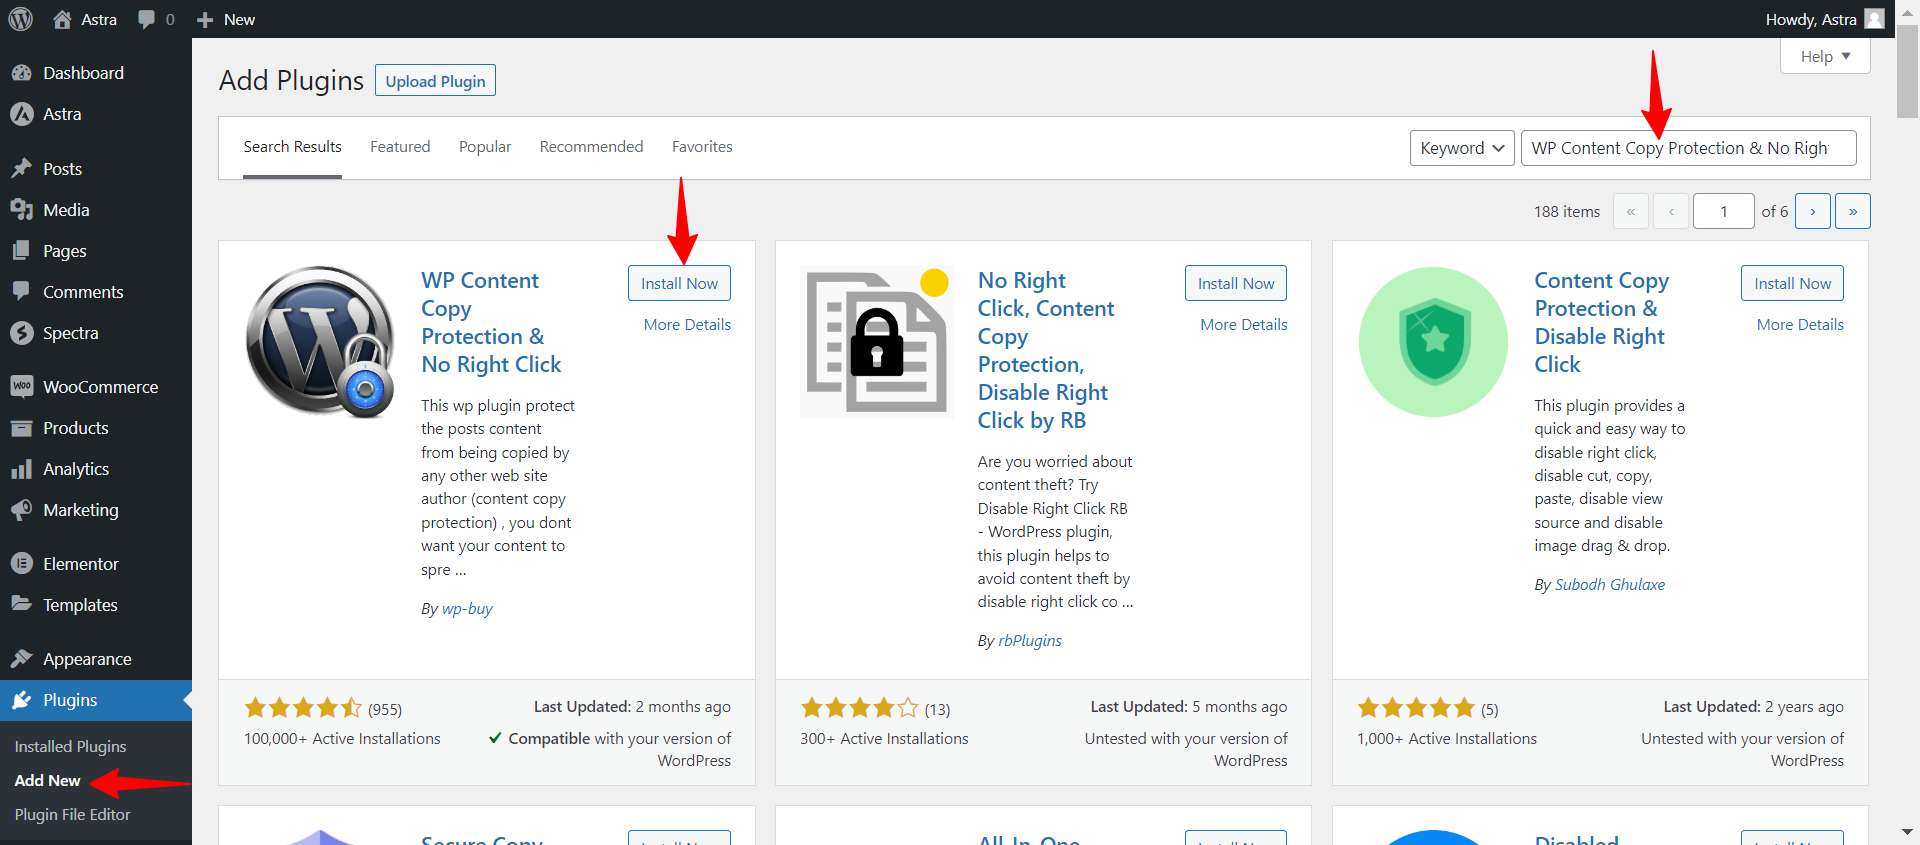
Task: Open the Subodh Ghulaxe author link
Action: (x=1610, y=584)
